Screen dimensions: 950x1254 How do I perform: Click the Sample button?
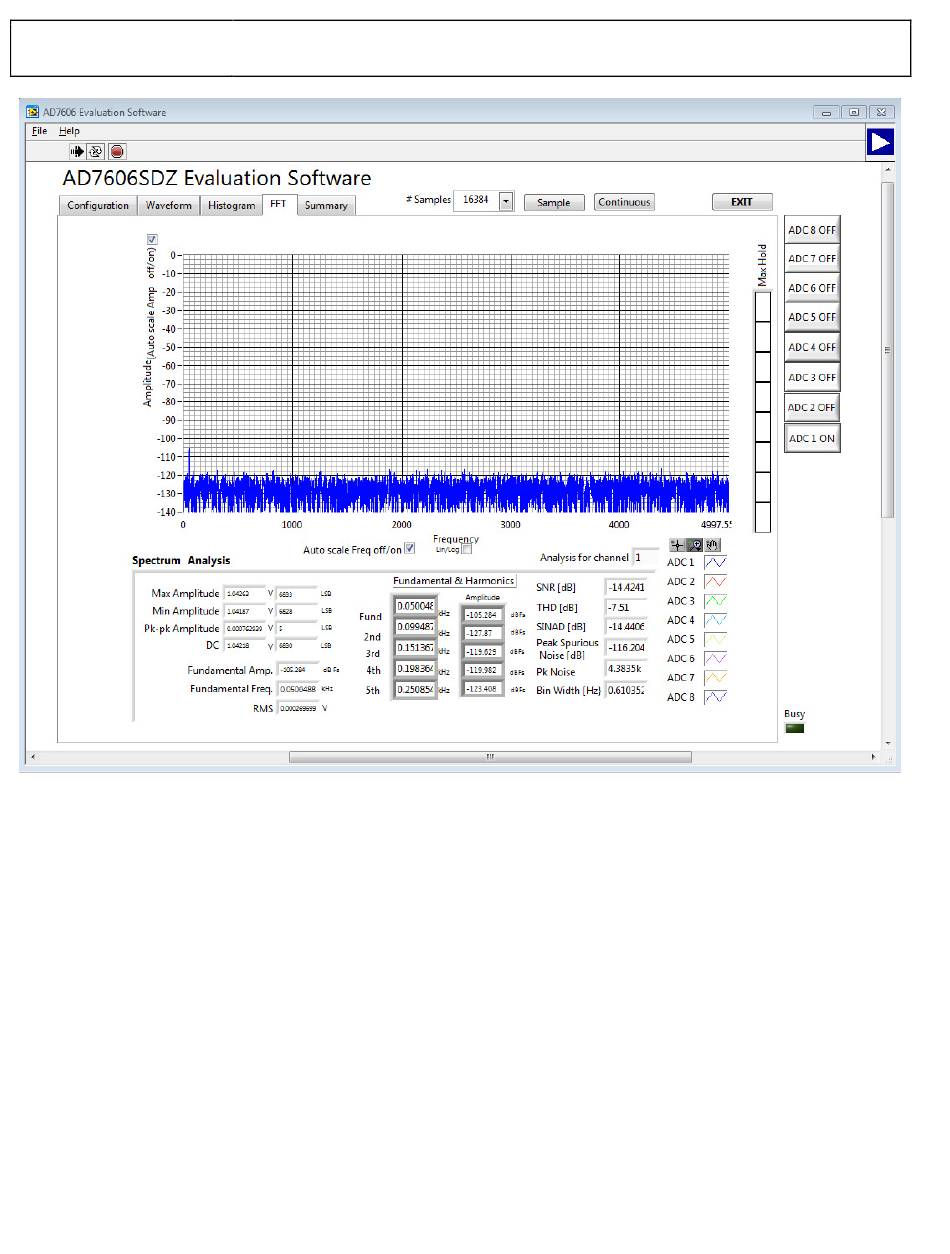(554, 202)
